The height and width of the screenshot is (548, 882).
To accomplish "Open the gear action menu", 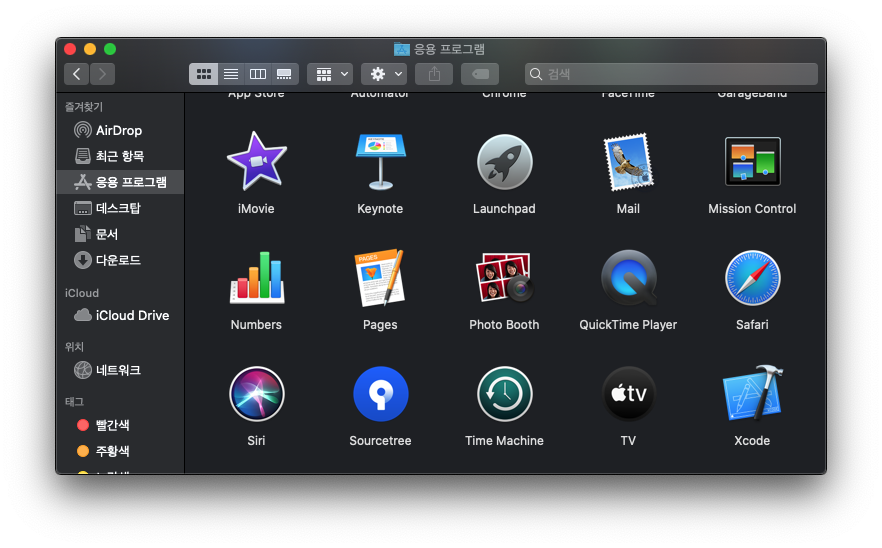I will point(384,74).
